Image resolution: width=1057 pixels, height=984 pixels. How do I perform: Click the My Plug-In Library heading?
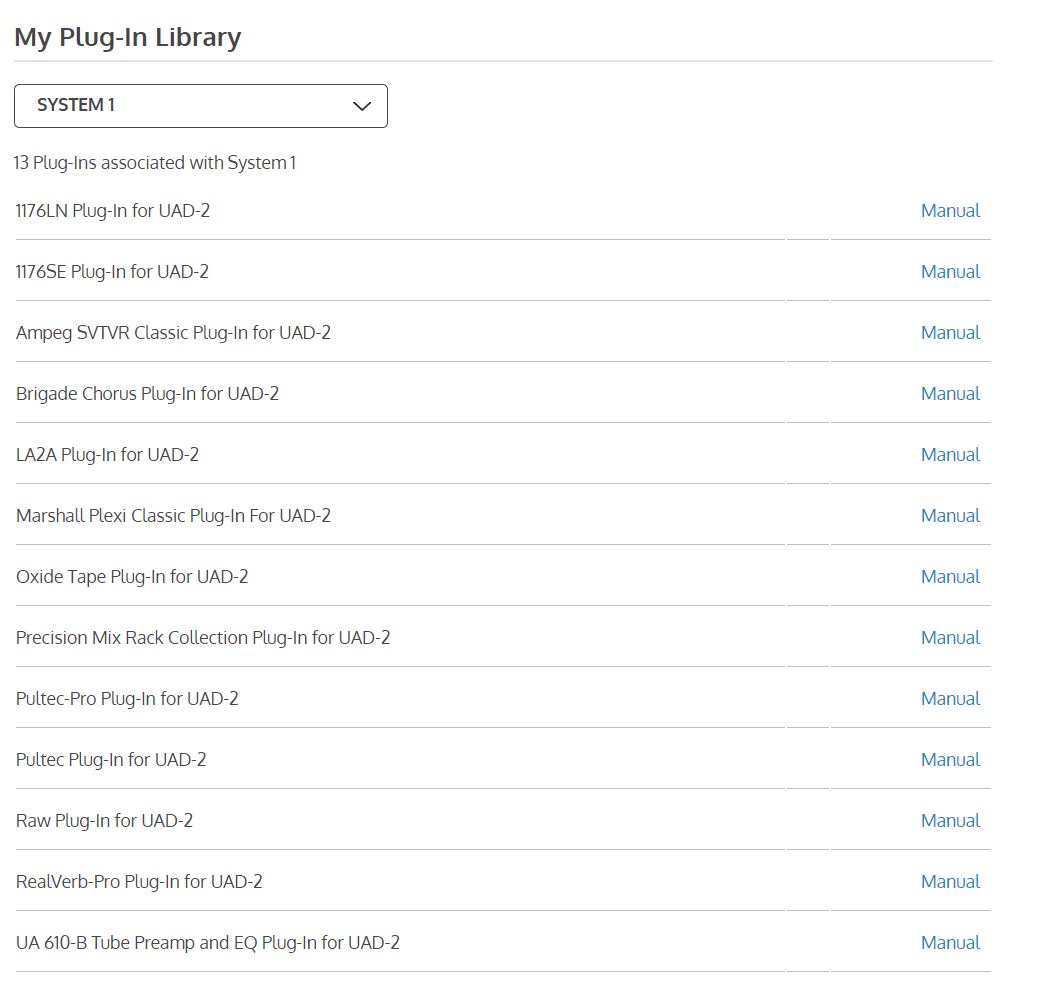tap(127, 38)
